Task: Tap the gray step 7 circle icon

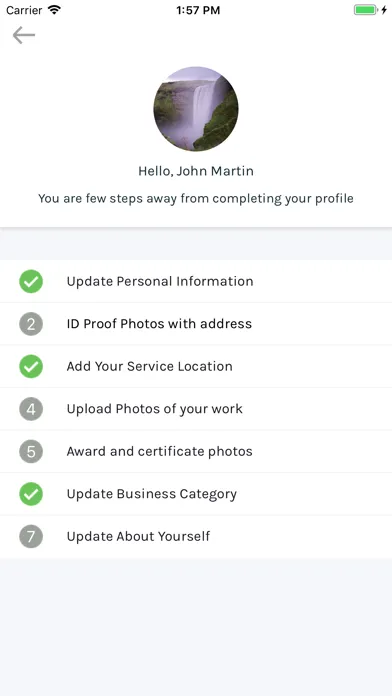Action: pos(31,537)
